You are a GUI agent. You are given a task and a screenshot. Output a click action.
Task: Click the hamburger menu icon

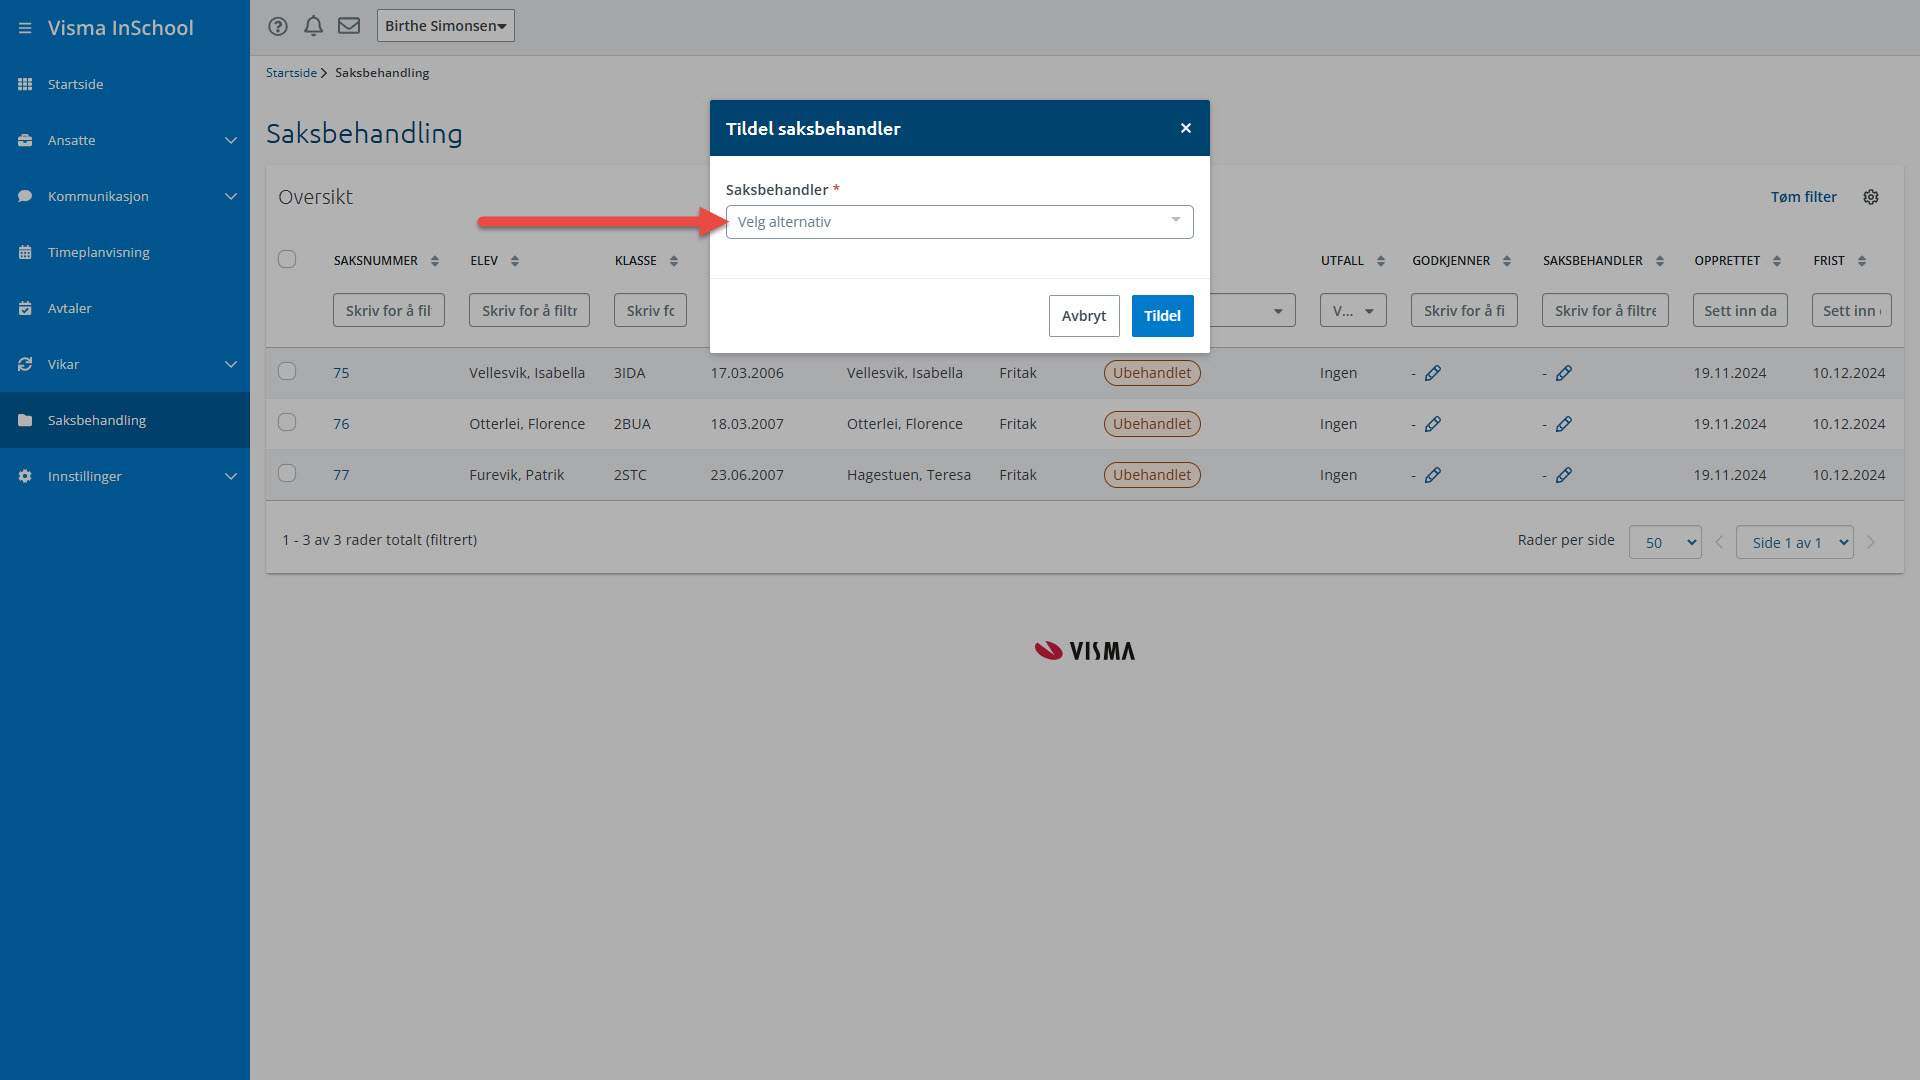coord(25,28)
